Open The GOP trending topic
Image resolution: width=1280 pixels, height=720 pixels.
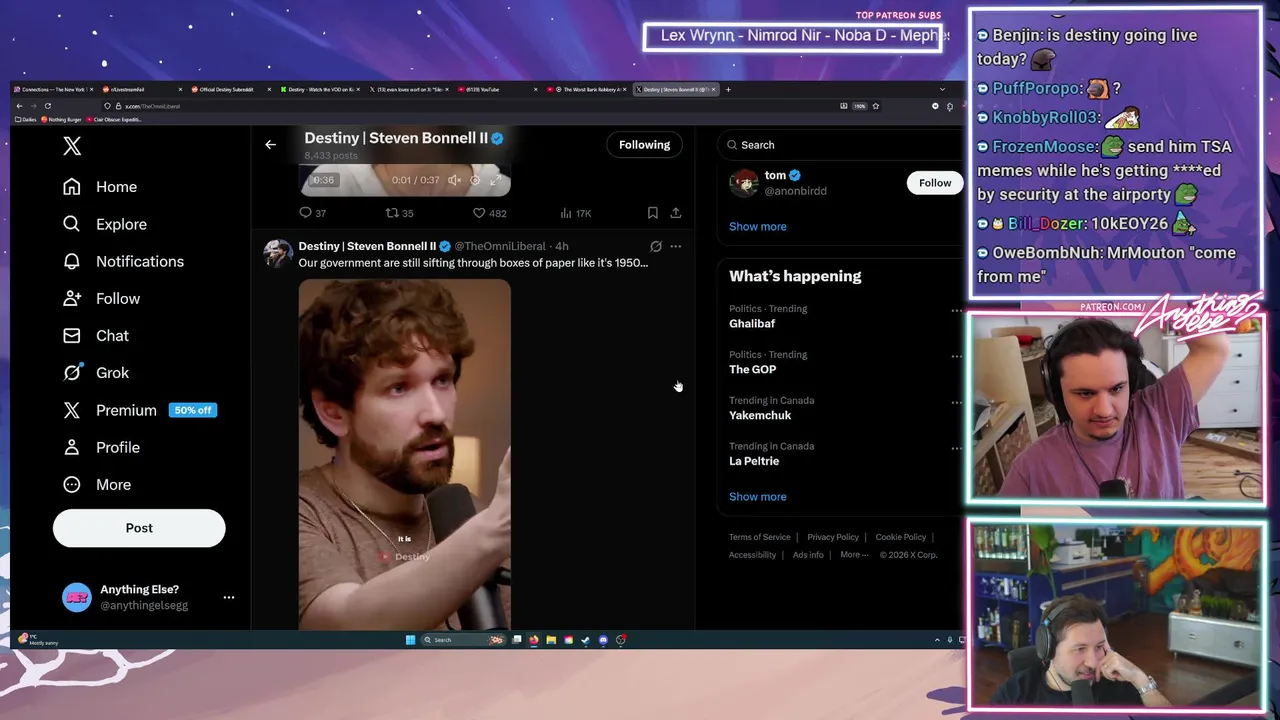752,370
